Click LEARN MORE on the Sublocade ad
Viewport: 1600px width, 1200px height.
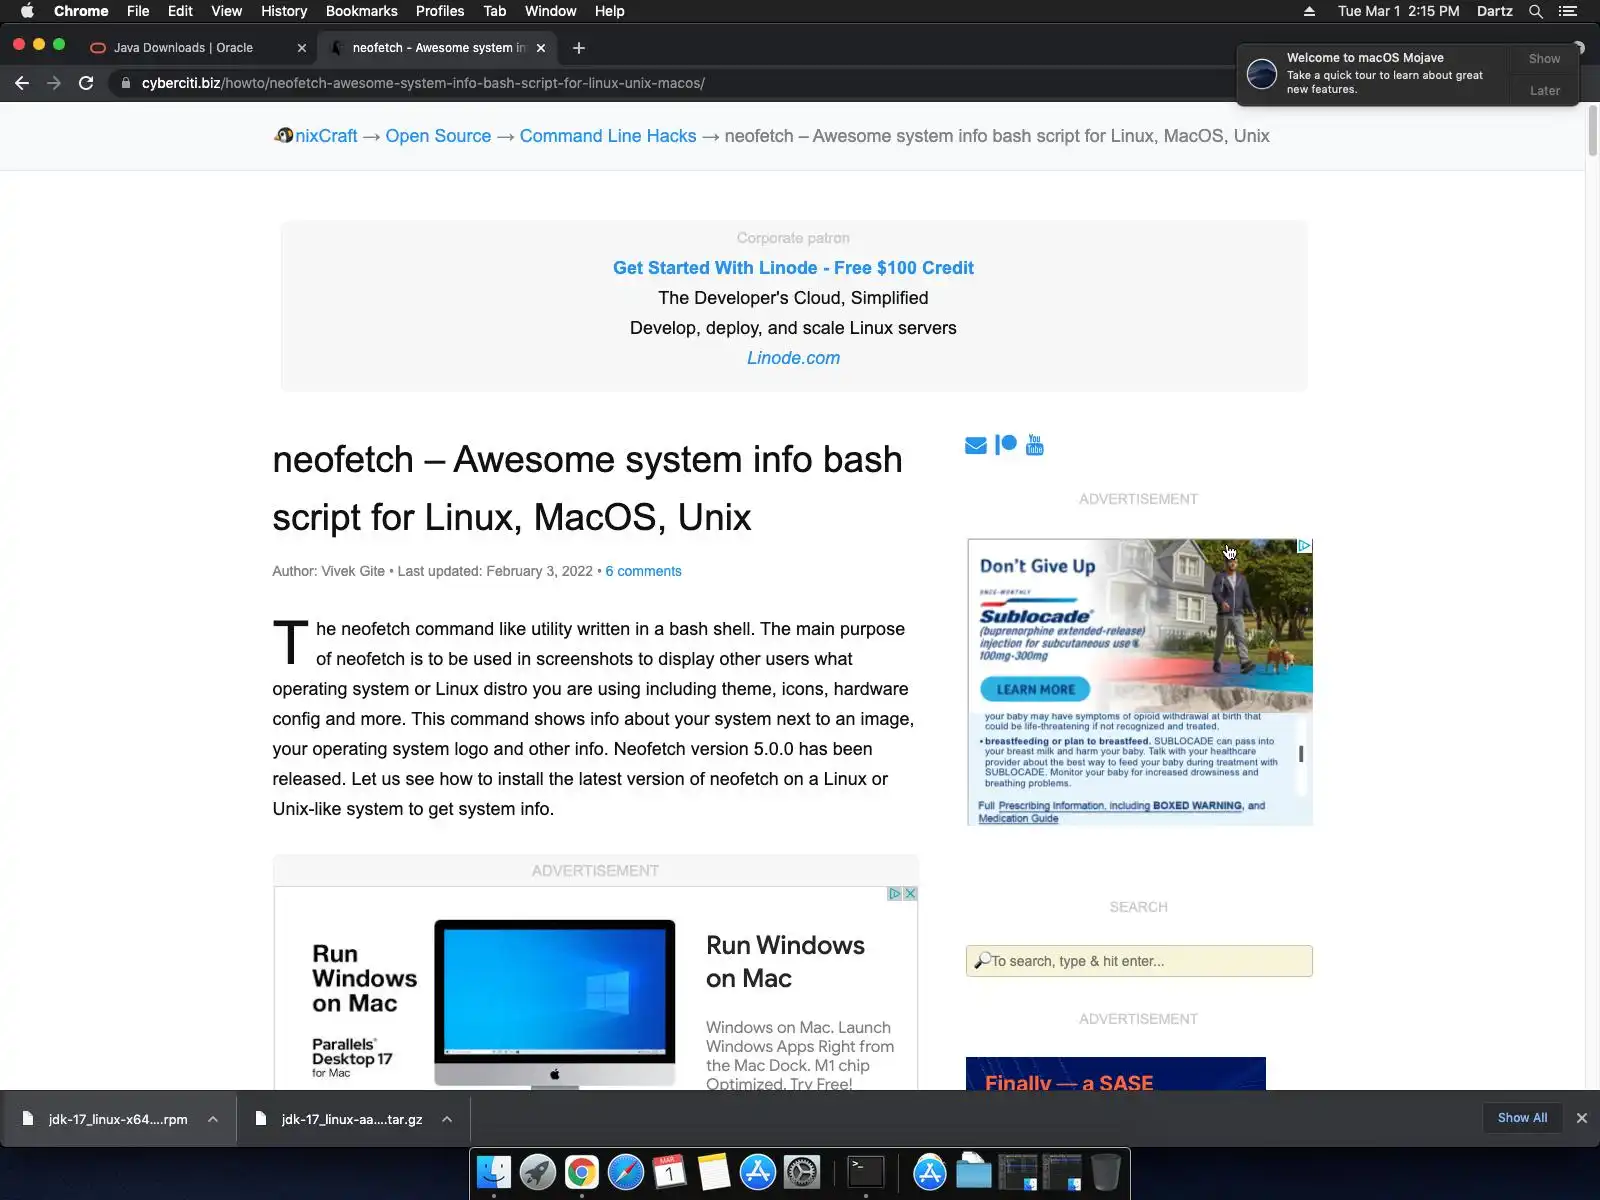coord(1035,689)
